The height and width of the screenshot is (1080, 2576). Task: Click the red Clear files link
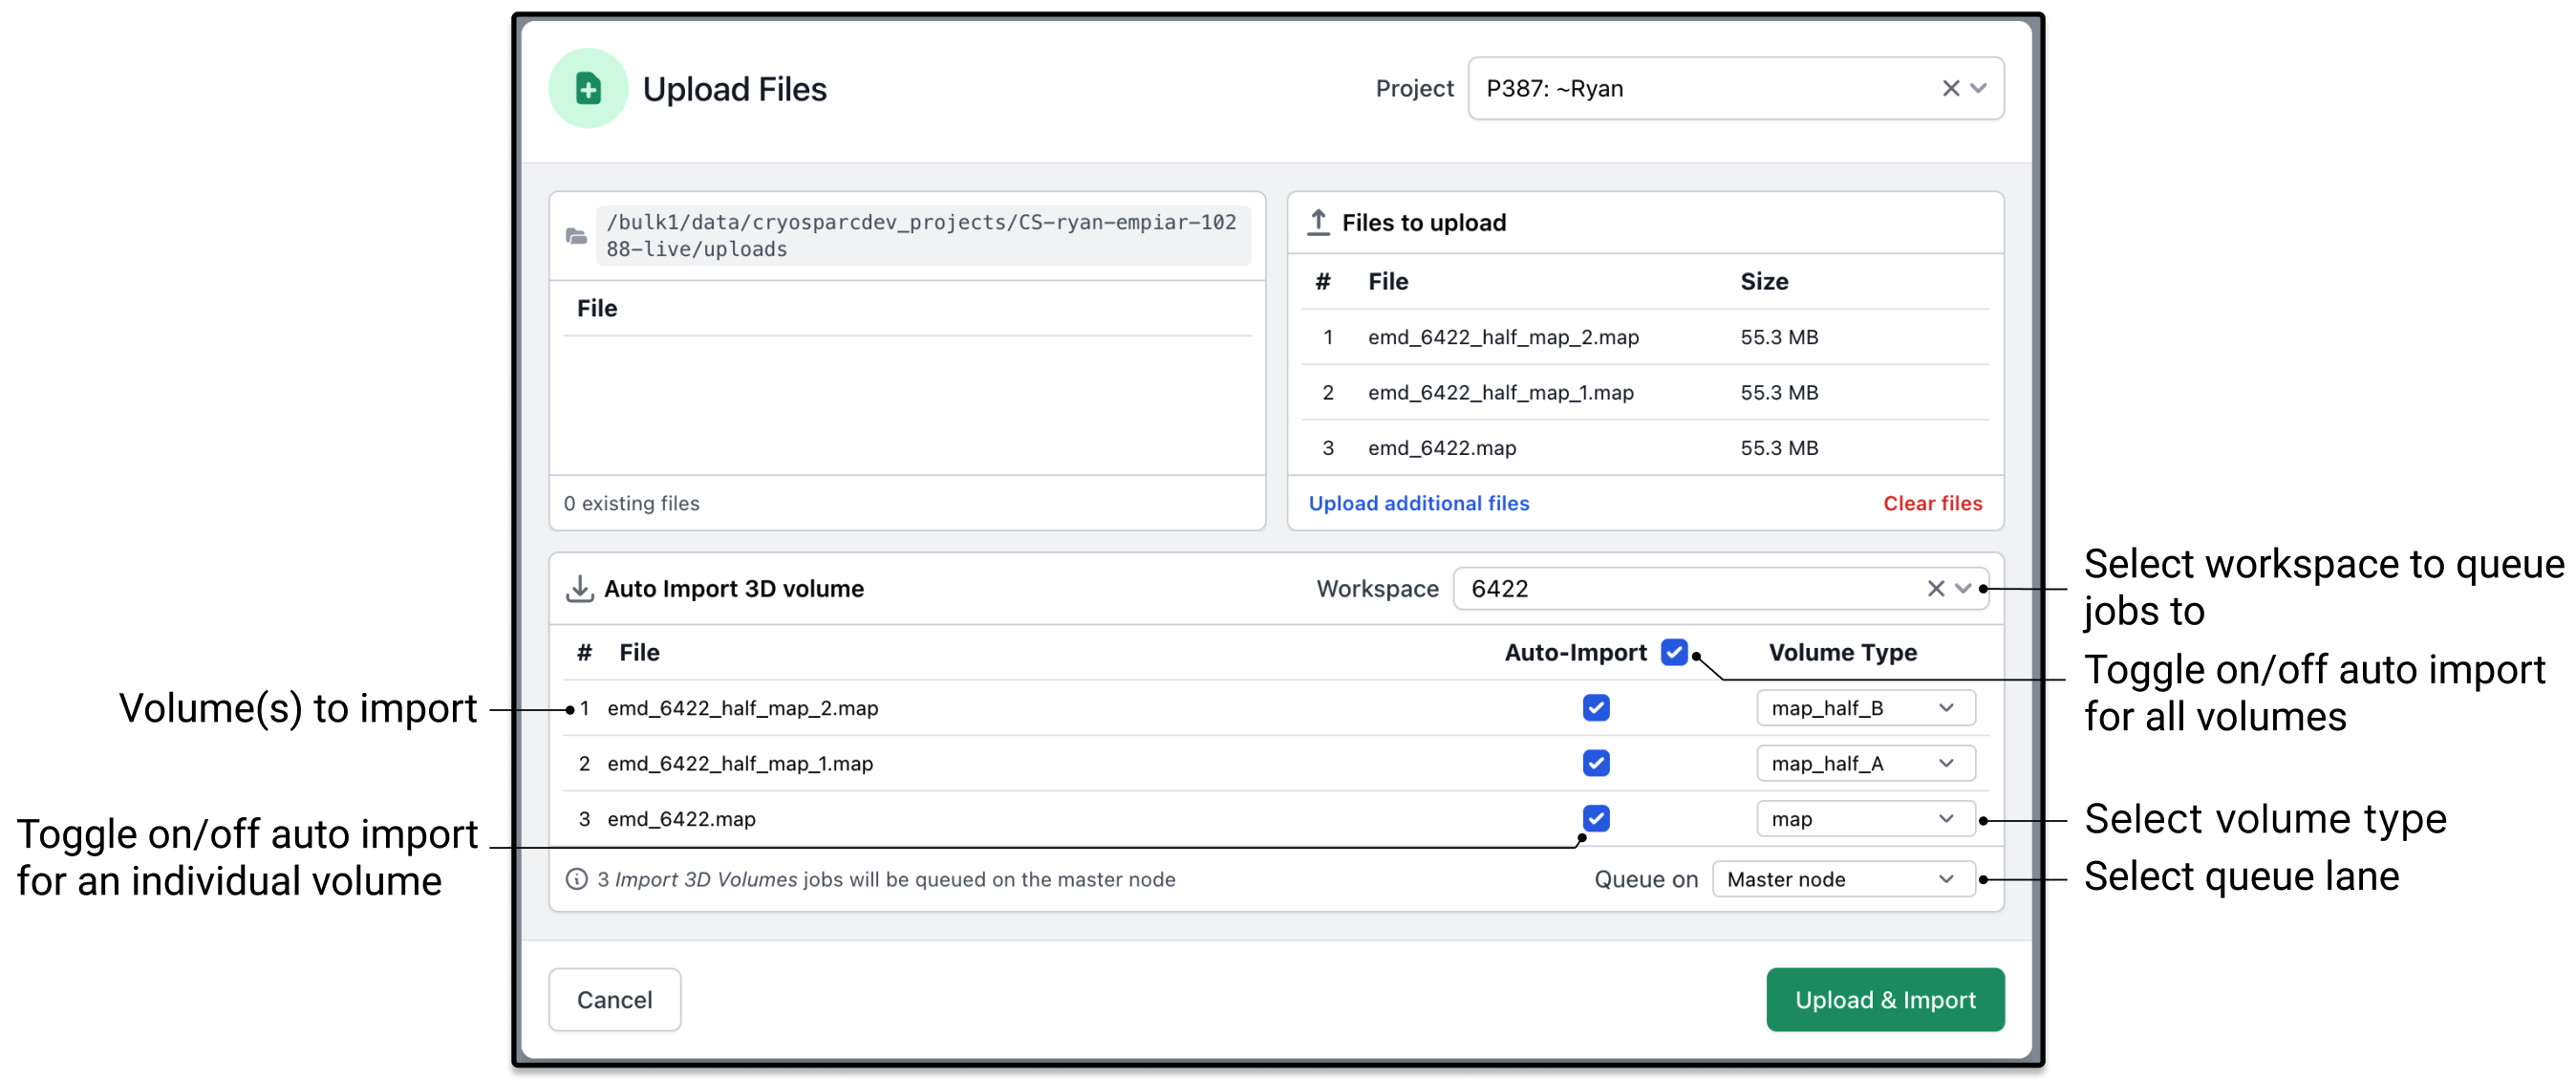(x=1932, y=503)
